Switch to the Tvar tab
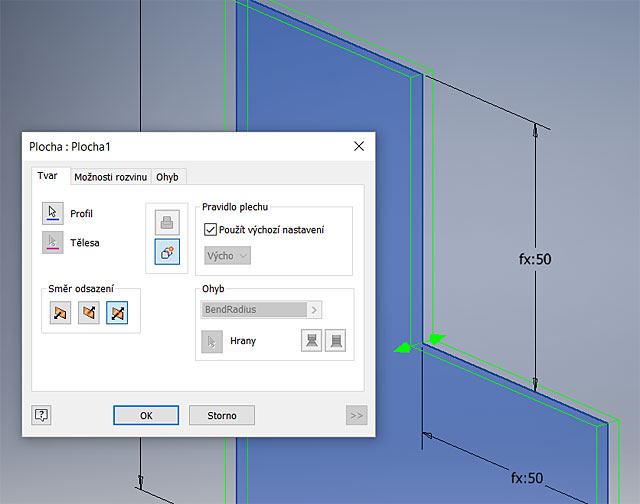Viewport: 640px width, 504px height. click(x=47, y=176)
